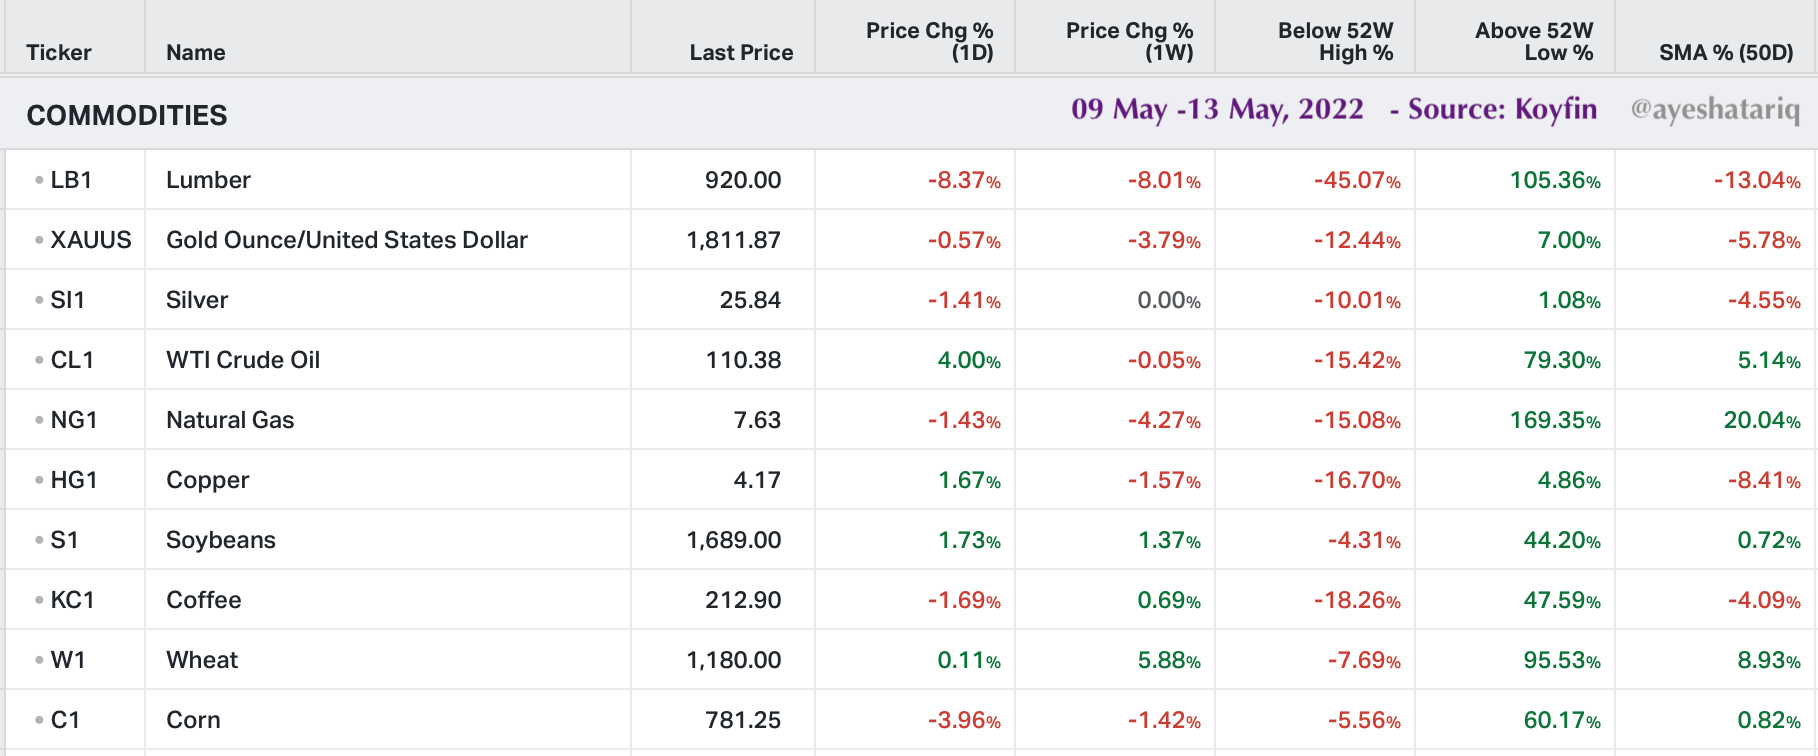Sort by SMA % (50D) header
This screenshot has height=756, width=1818.
[1726, 52]
